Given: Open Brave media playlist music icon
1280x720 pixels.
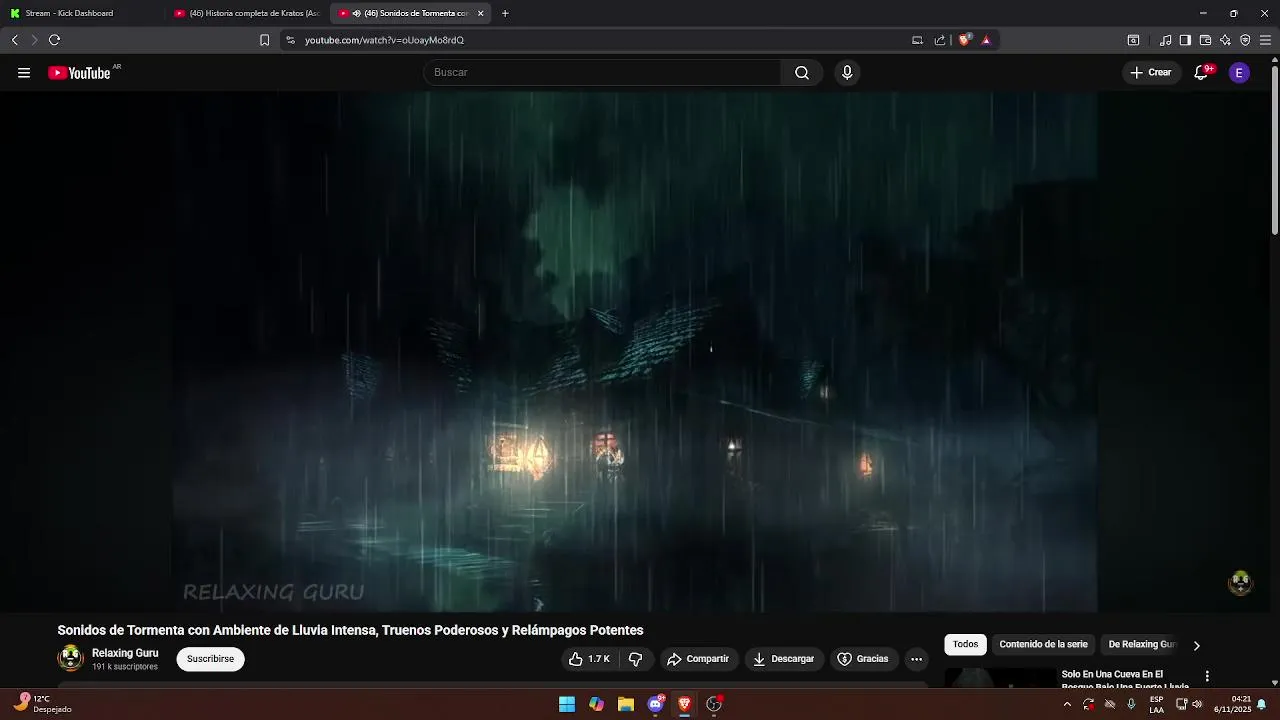Looking at the screenshot, I should [1165, 40].
